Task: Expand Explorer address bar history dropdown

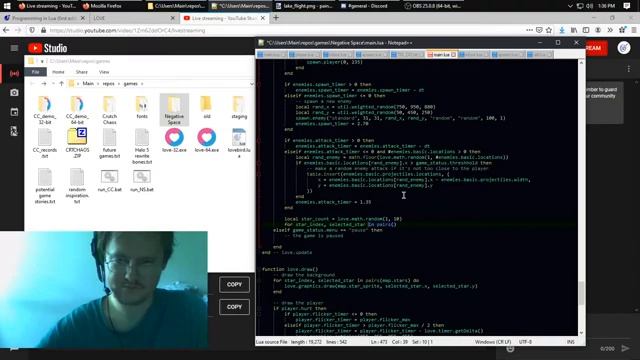Action: 251,84
